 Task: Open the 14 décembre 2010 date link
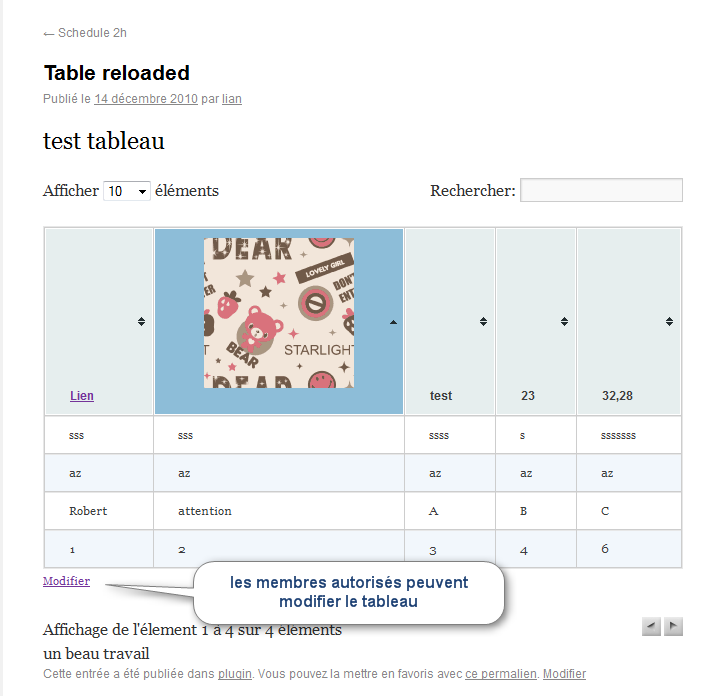point(146,99)
